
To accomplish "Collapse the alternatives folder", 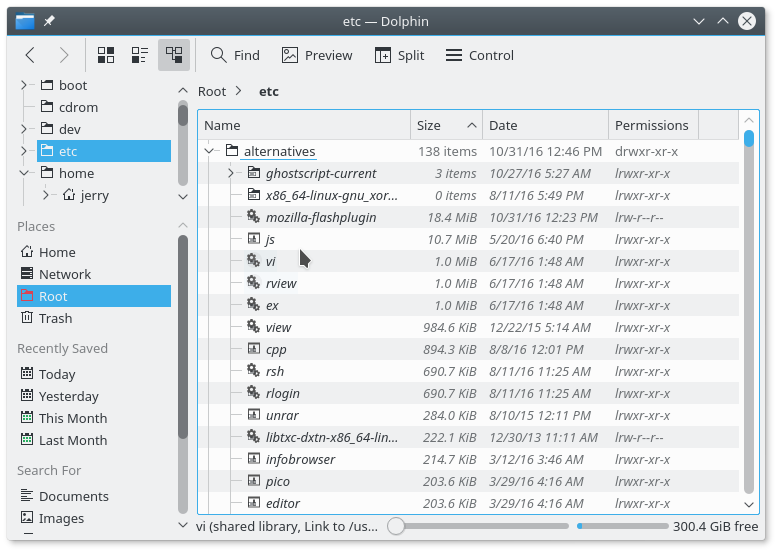I will (x=209, y=151).
